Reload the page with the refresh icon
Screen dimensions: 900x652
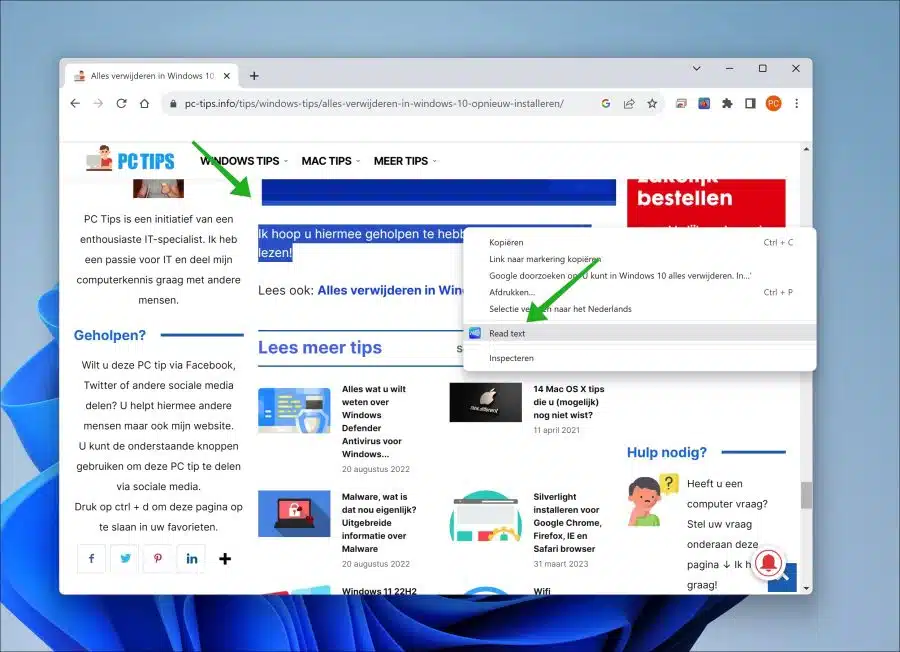coord(121,103)
